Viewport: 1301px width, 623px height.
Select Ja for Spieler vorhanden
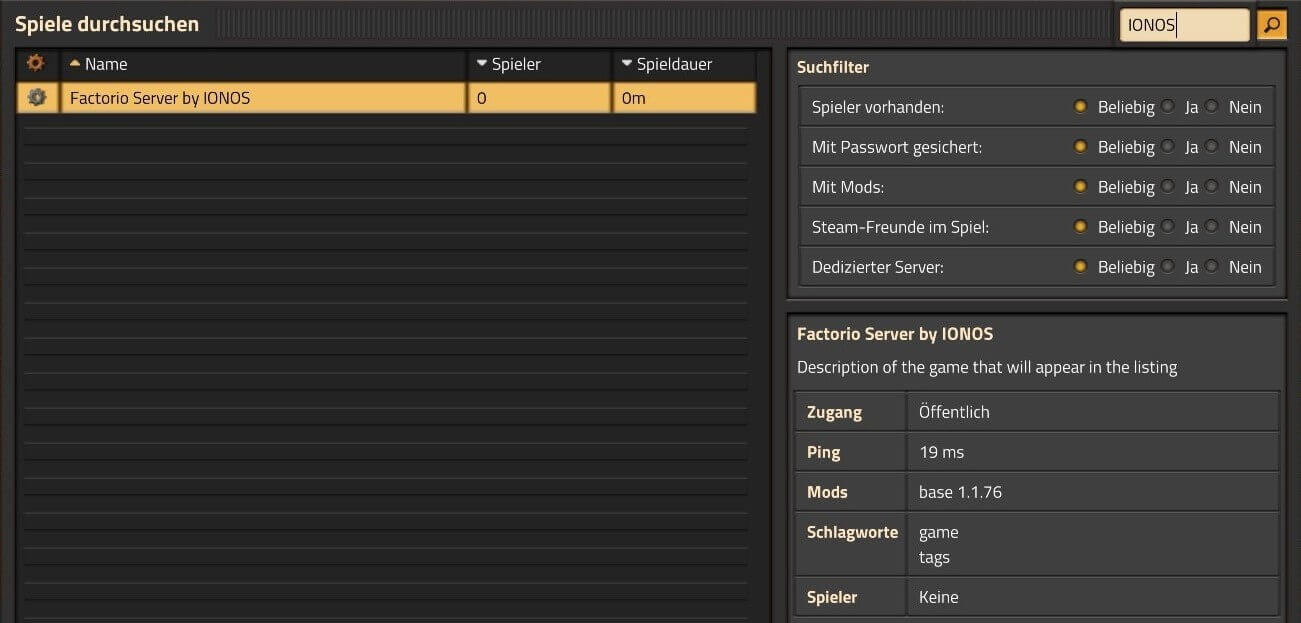click(1167, 107)
